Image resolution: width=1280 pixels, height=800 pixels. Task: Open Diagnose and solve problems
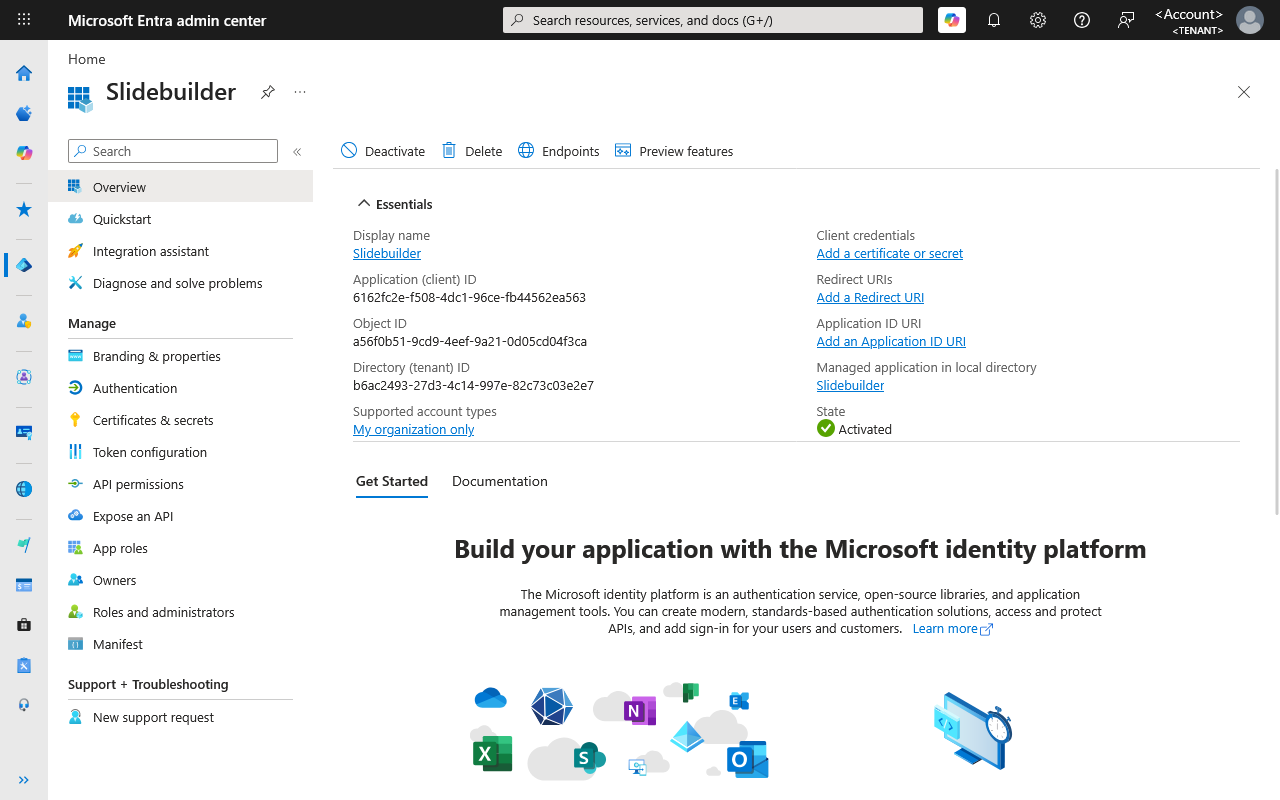[180, 283]
